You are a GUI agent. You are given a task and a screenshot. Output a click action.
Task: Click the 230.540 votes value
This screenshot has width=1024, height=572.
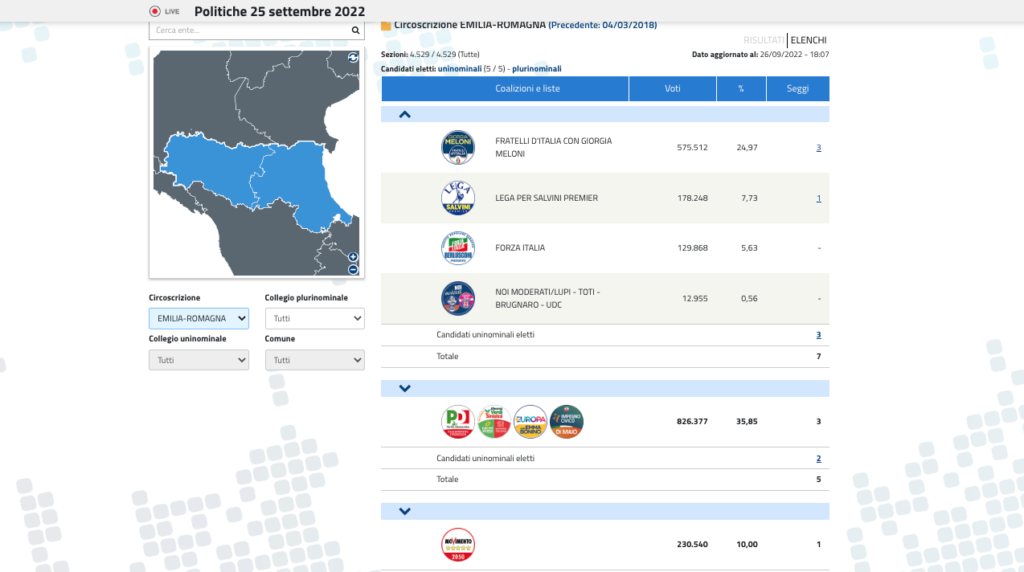point(692,545)
